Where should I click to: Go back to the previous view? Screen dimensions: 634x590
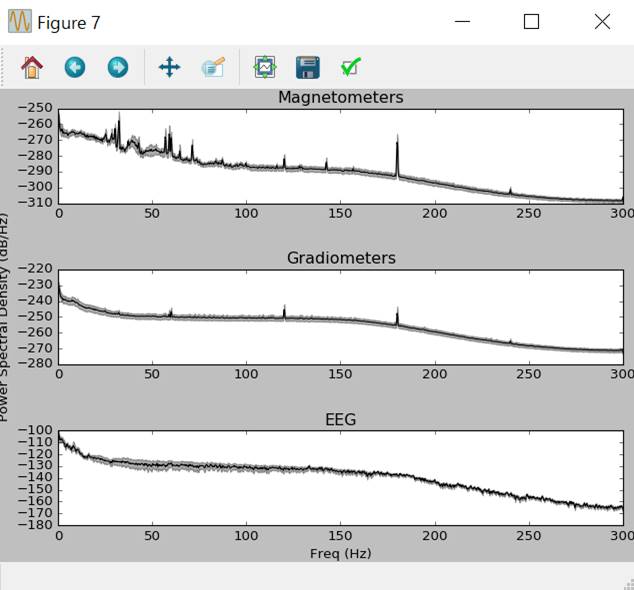(x=75, y=67)
